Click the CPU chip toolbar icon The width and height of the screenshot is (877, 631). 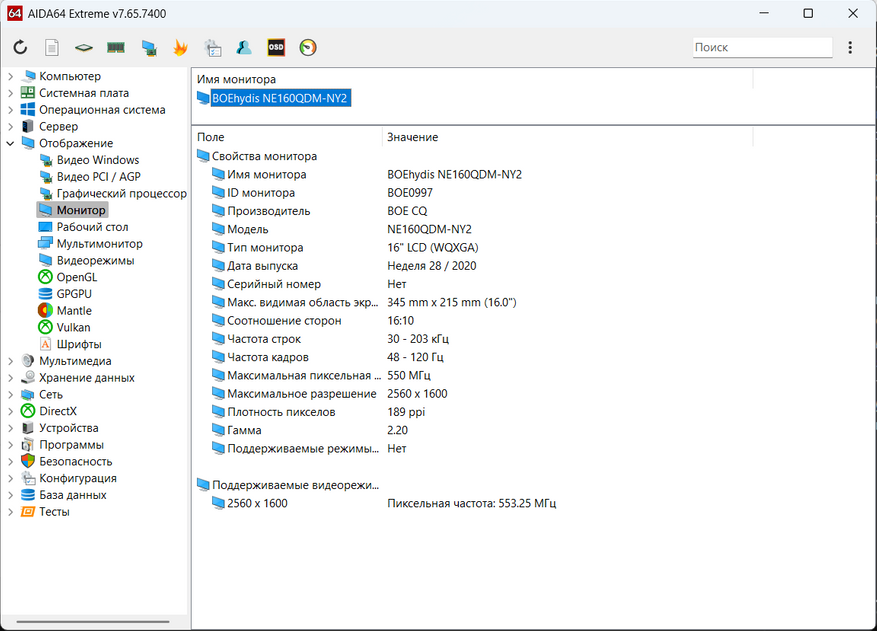[x=84, y=47]
